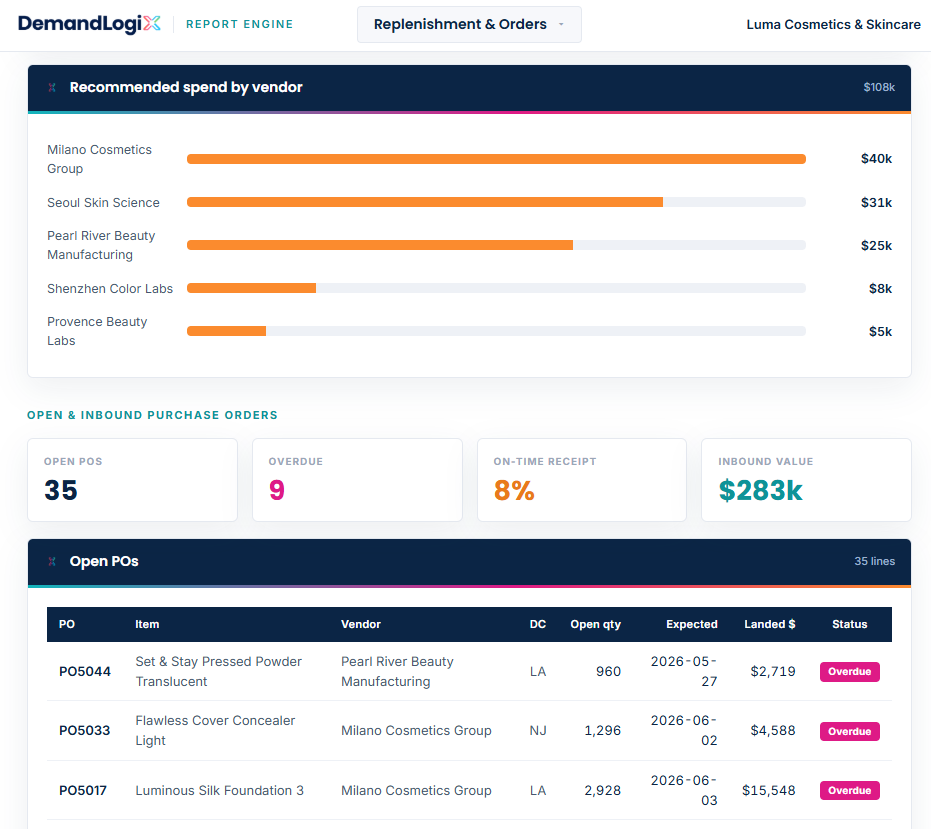
Task: Click the $108k total in panel header
Action: click(x=879, y=87)
